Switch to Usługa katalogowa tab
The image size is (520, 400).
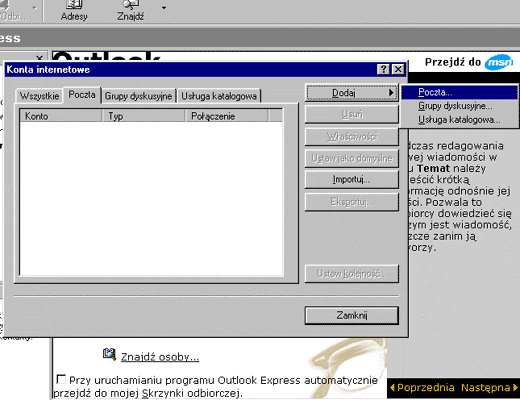tap(219, 96)
